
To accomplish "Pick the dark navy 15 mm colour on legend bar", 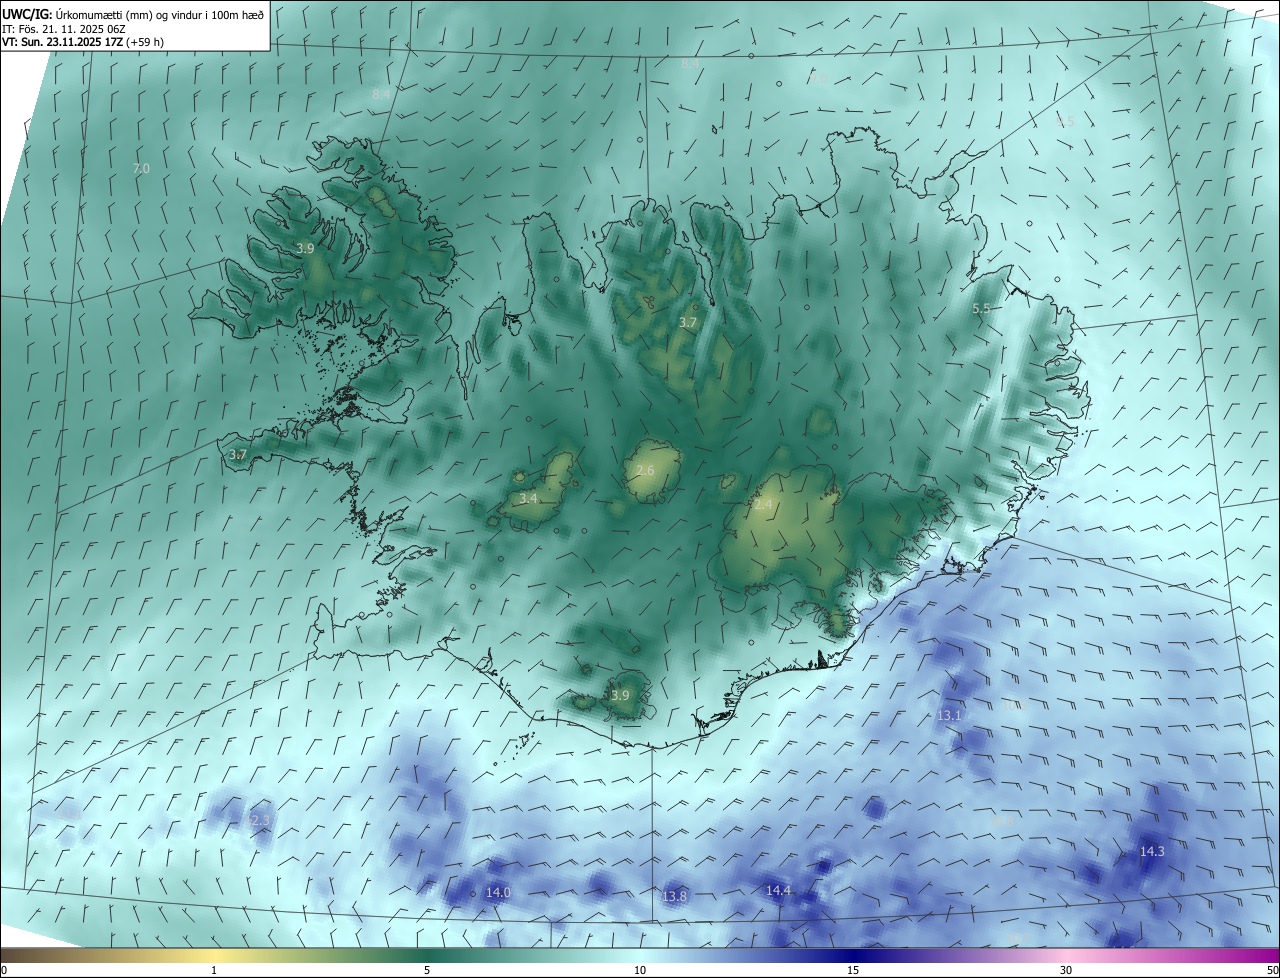I will tap(853, 955).
